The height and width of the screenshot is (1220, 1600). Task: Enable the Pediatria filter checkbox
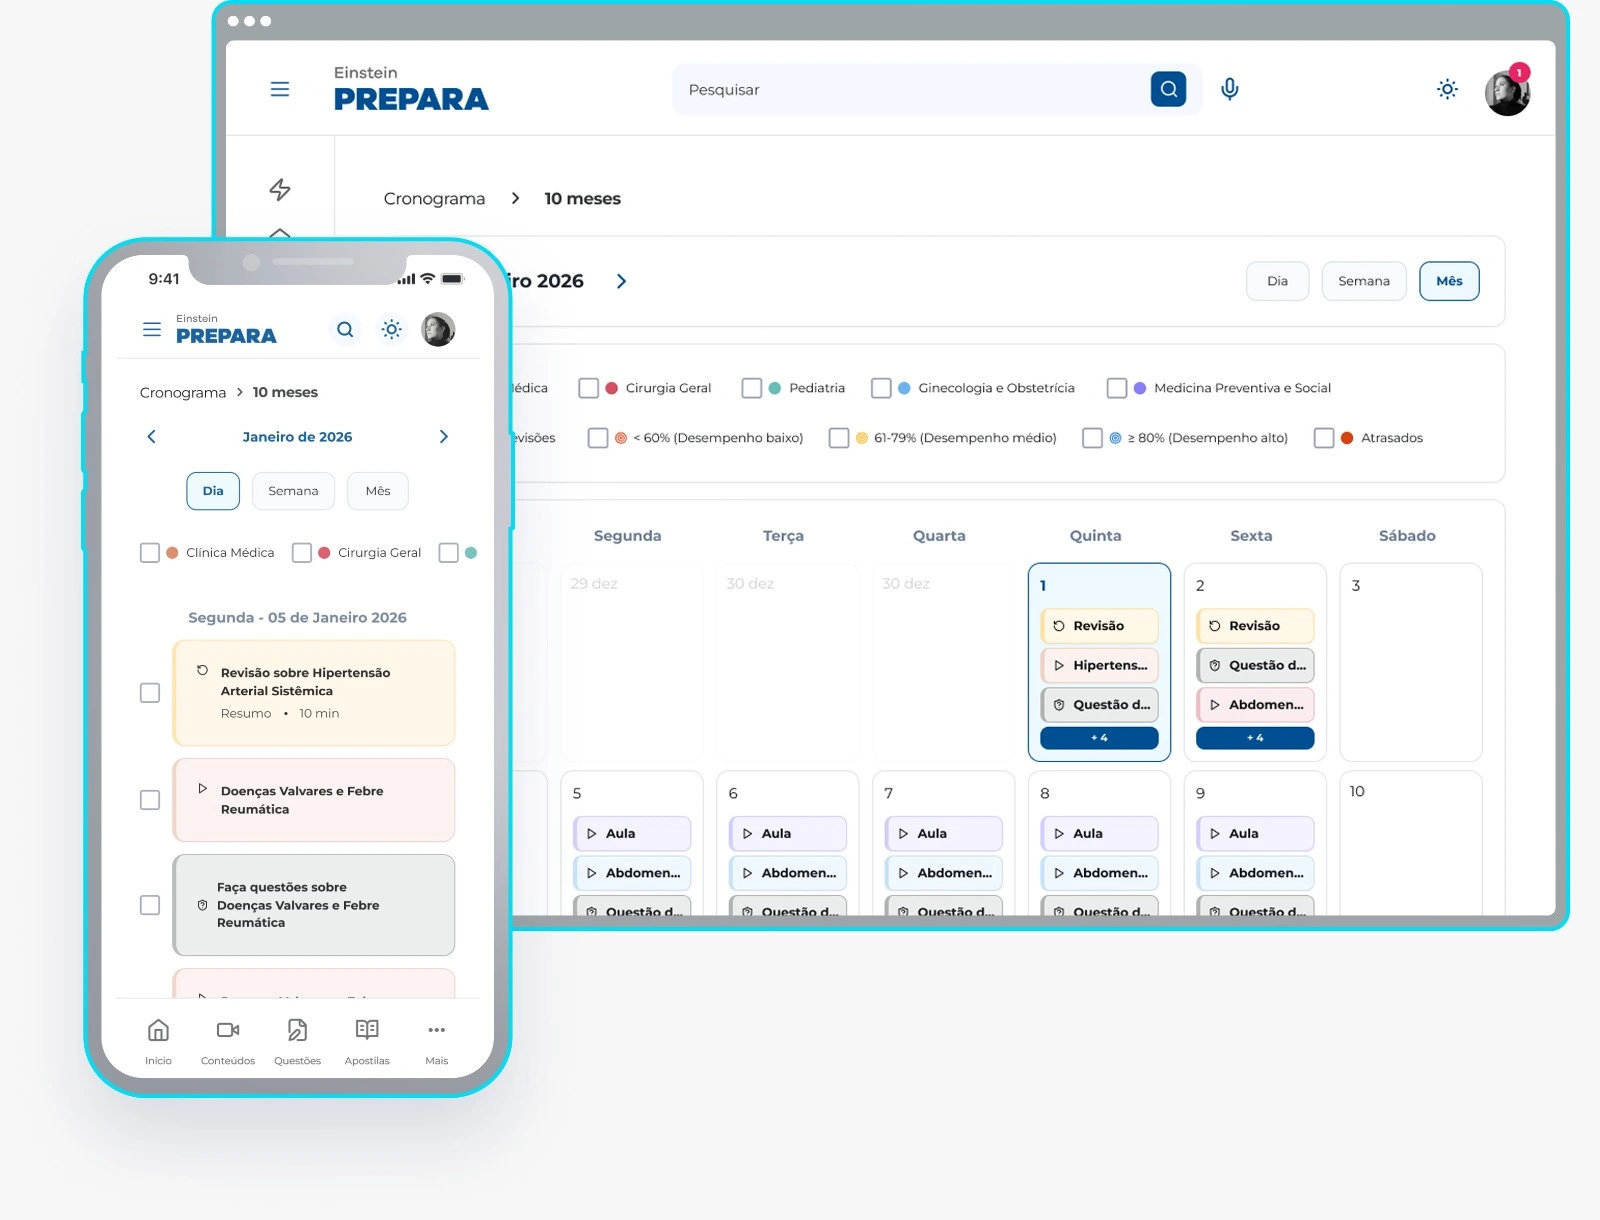pos(752,388)
